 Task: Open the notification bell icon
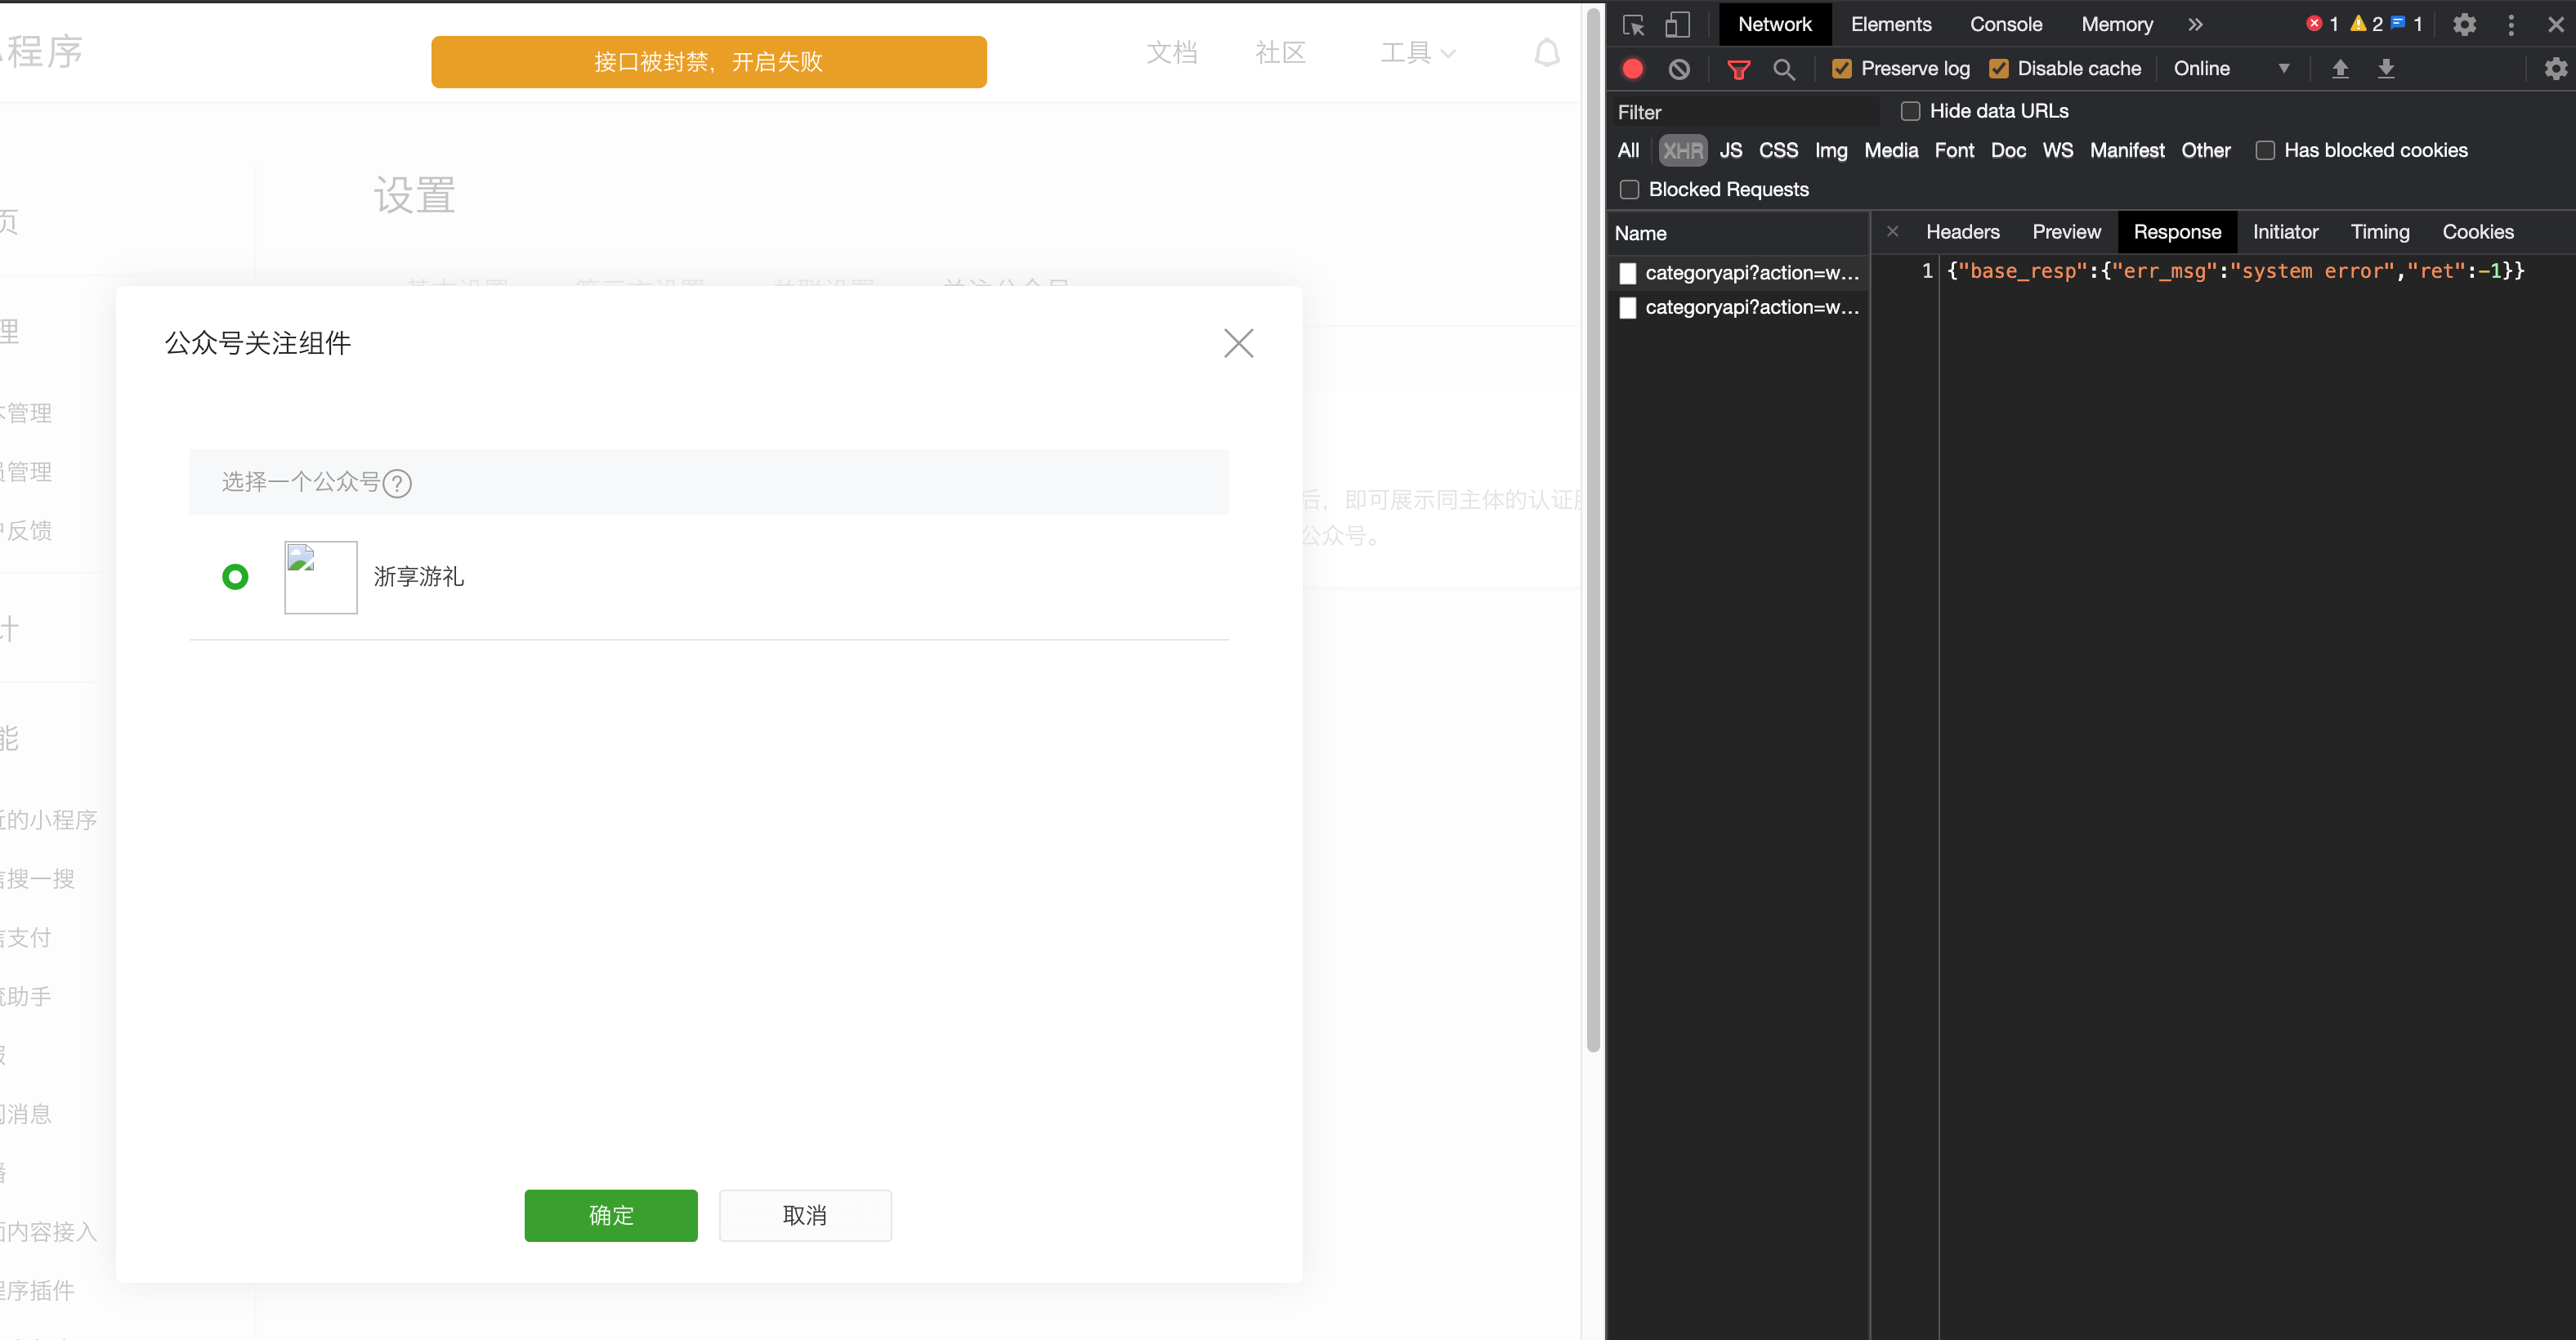[1546, 53]
